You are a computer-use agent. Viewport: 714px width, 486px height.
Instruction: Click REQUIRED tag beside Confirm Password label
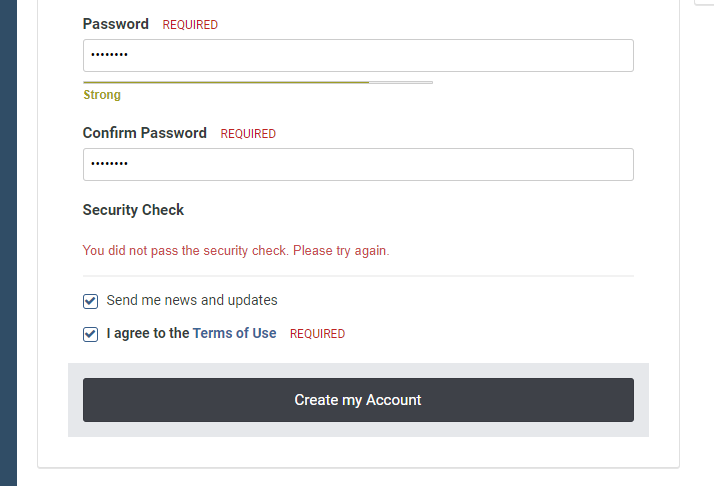pyautogui.click(x=248, y=134)
